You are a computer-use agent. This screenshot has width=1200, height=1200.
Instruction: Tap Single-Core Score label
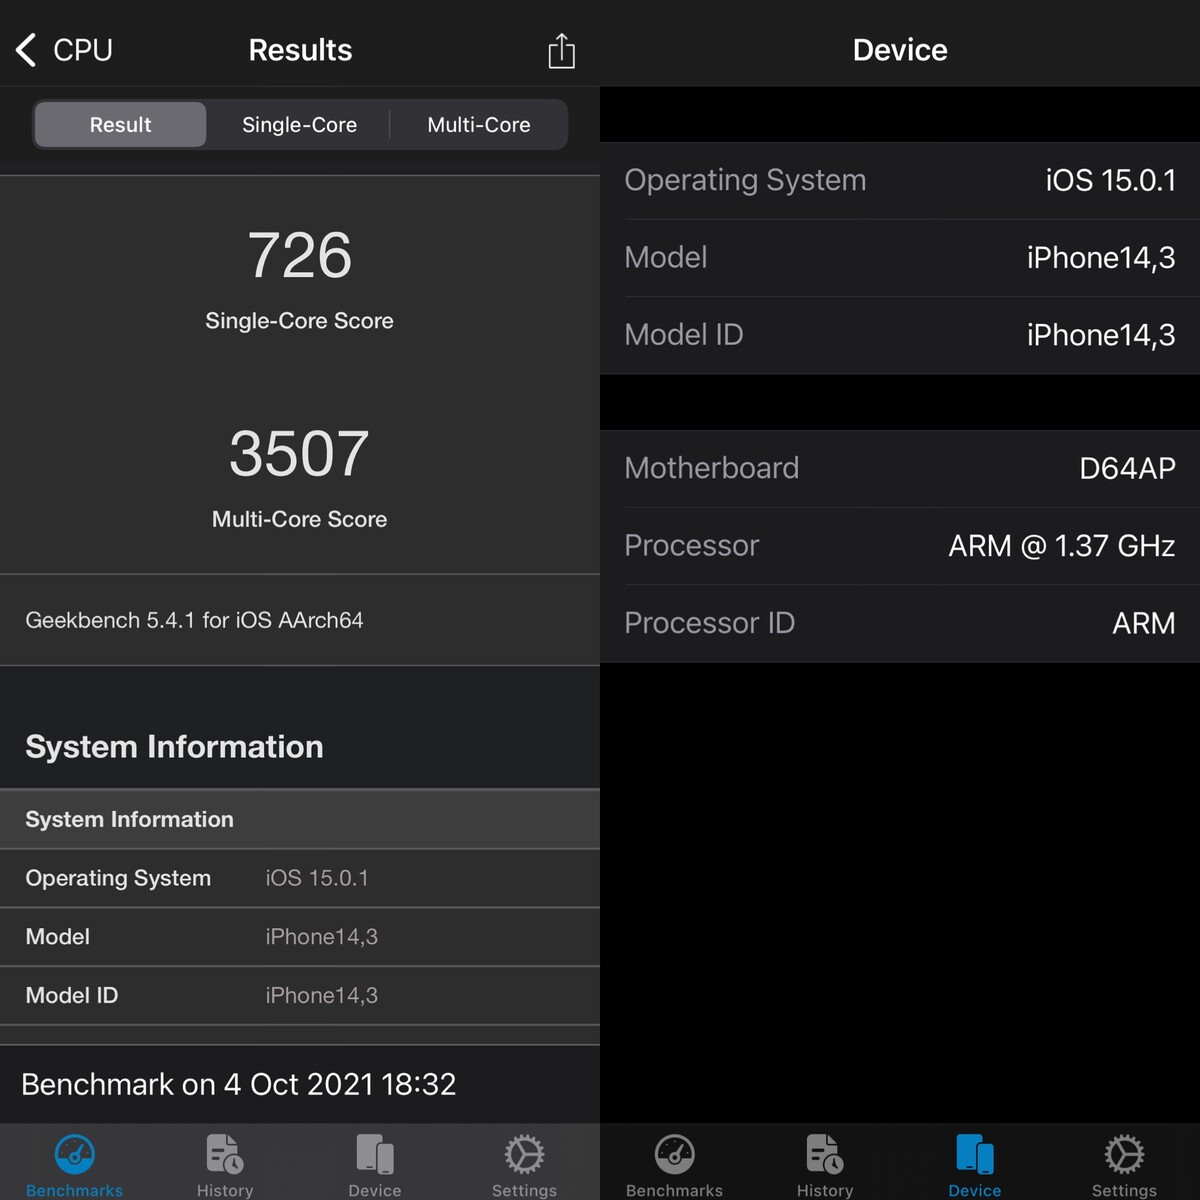299,321
